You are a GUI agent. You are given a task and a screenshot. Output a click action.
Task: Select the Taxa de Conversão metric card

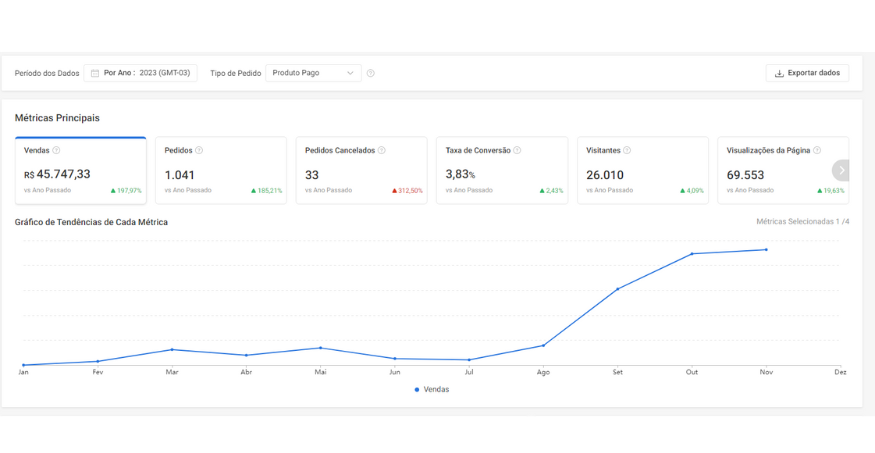pos(502,170)
